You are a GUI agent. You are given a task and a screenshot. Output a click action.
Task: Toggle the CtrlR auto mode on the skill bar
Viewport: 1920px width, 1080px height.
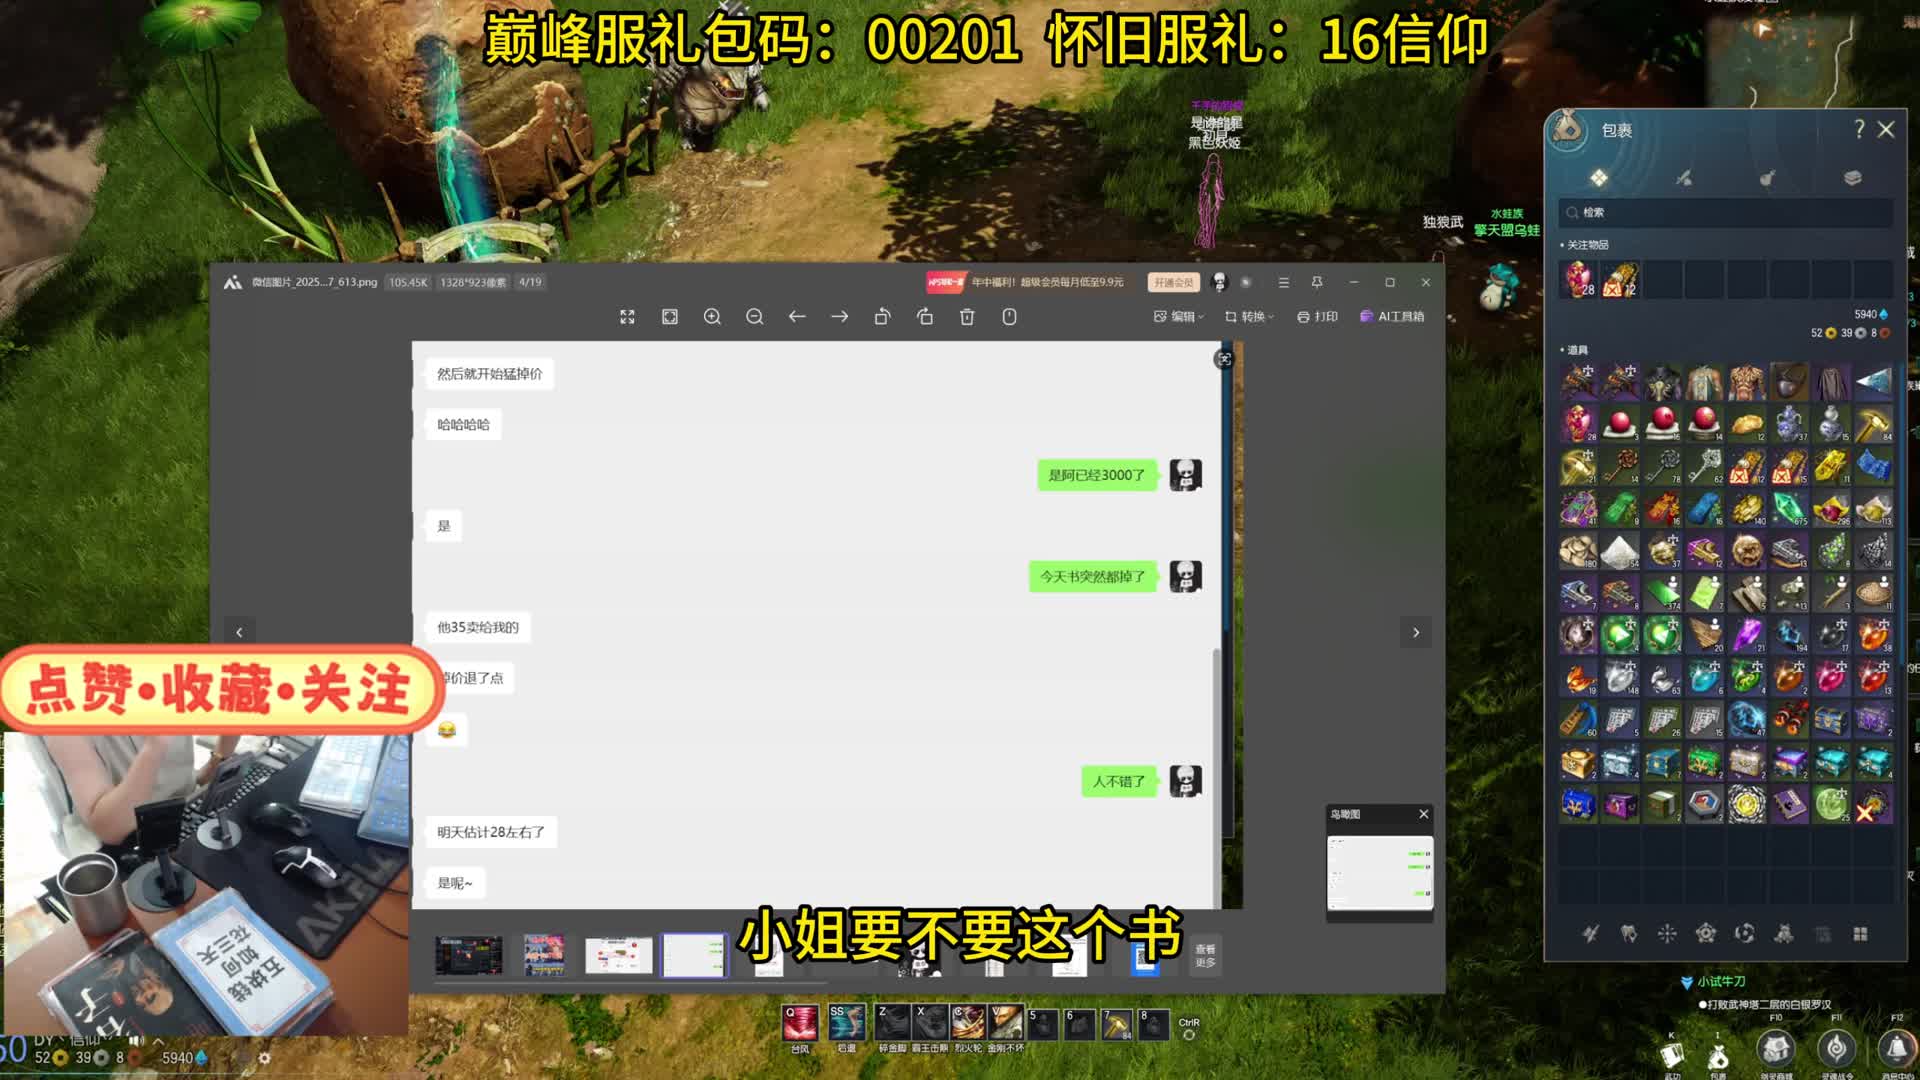[x=1190, y=1031]
